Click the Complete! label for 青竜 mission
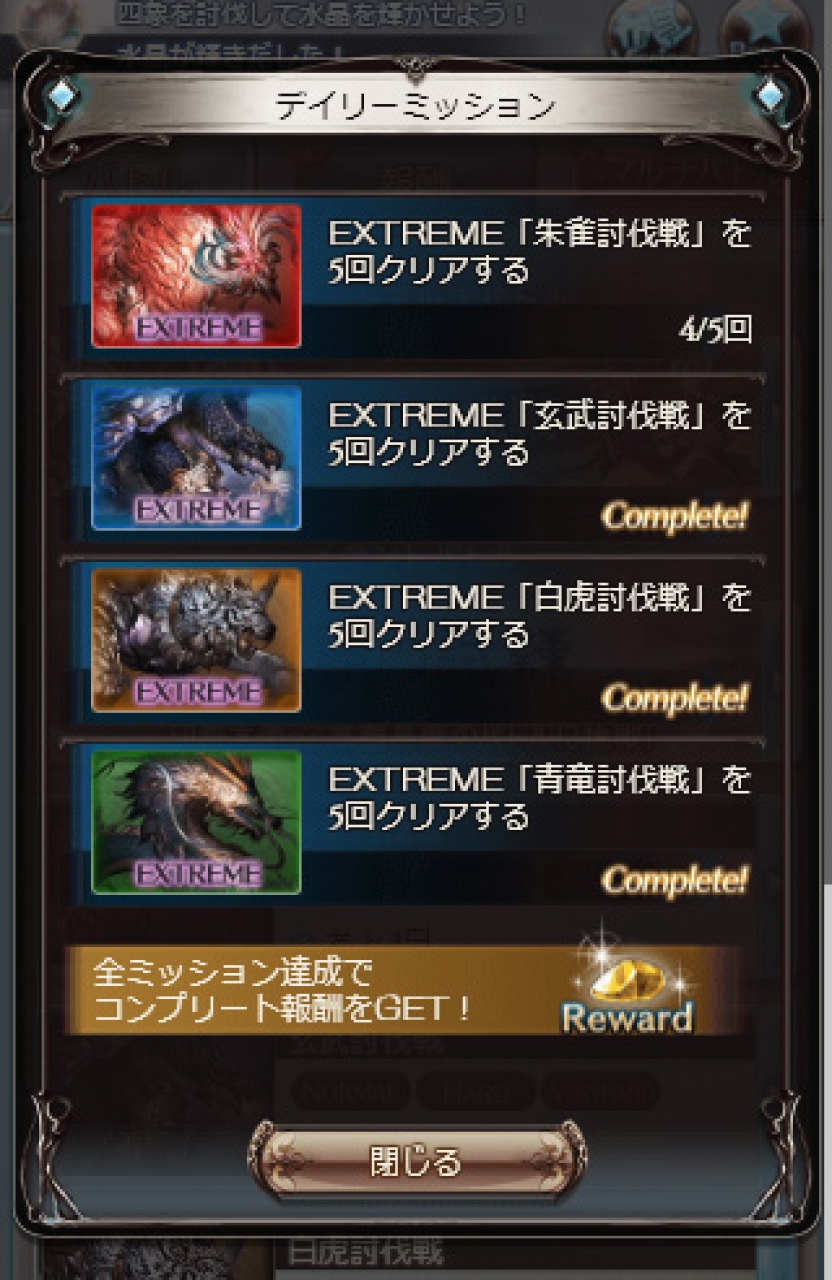The height and width of the screenshot is (1280, 832). pos(675,880)
